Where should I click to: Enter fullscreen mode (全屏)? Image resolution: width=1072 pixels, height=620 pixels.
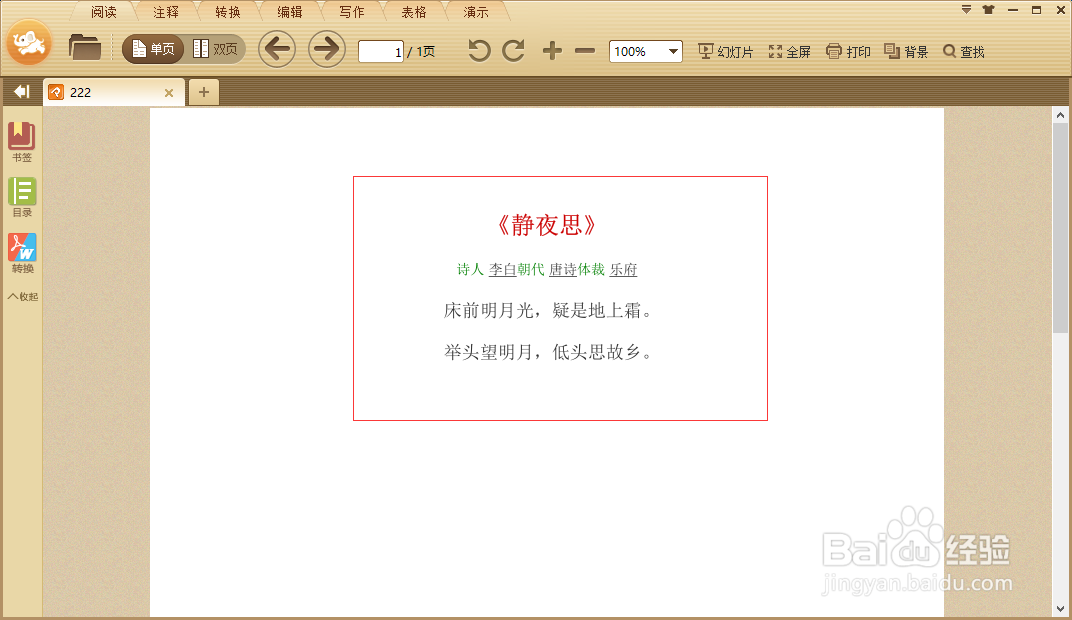tap(790, 51)
